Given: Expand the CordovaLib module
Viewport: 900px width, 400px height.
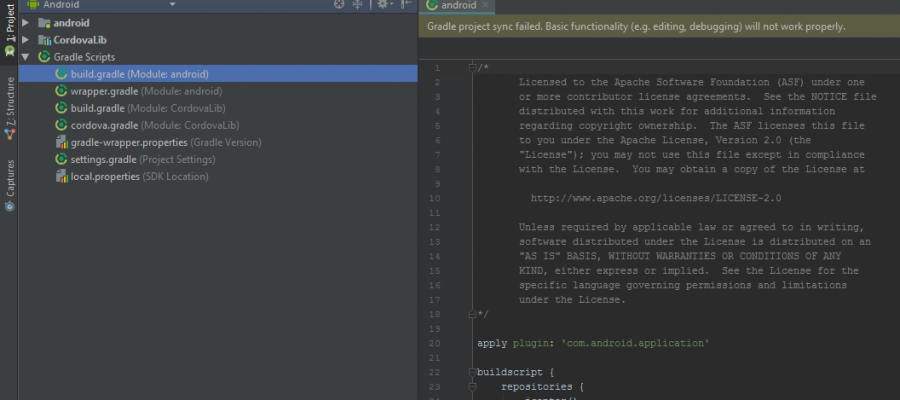Looking at the screenshot, I should (25, 39).
